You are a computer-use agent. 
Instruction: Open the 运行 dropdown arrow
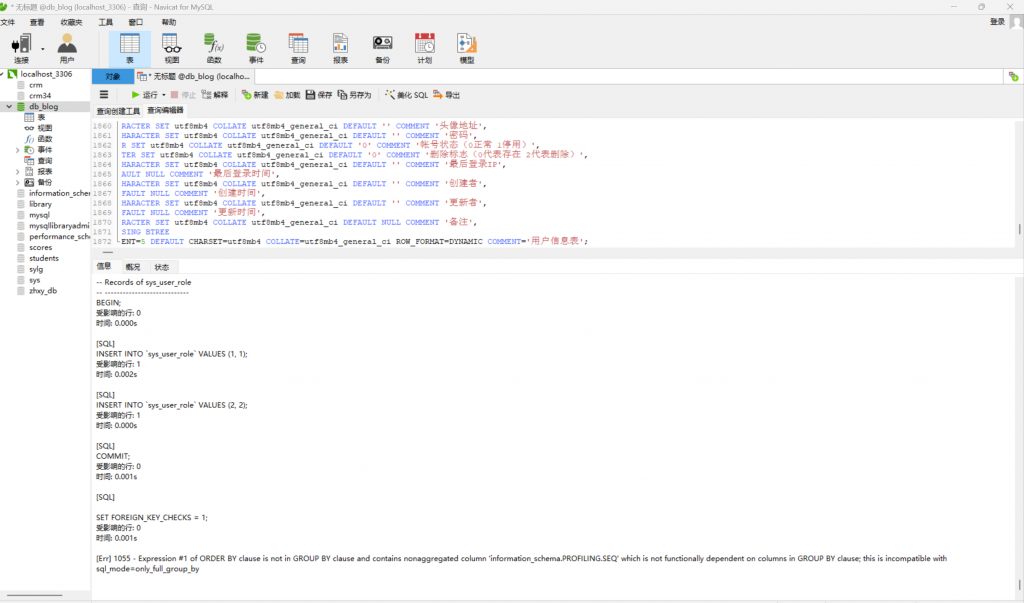(x=164, y=95)
